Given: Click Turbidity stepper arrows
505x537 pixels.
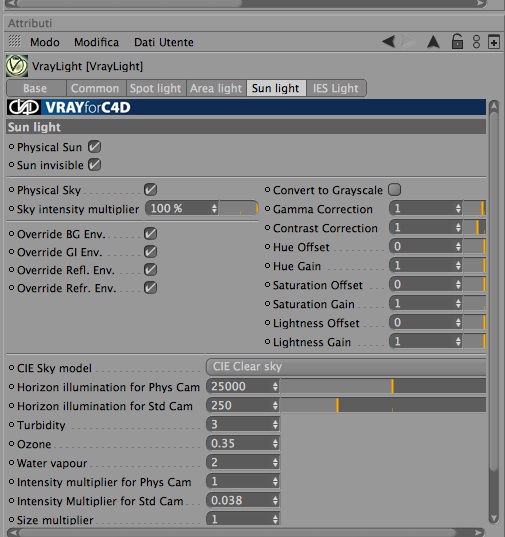Looking at the screenshot, I should pos(275,425).
